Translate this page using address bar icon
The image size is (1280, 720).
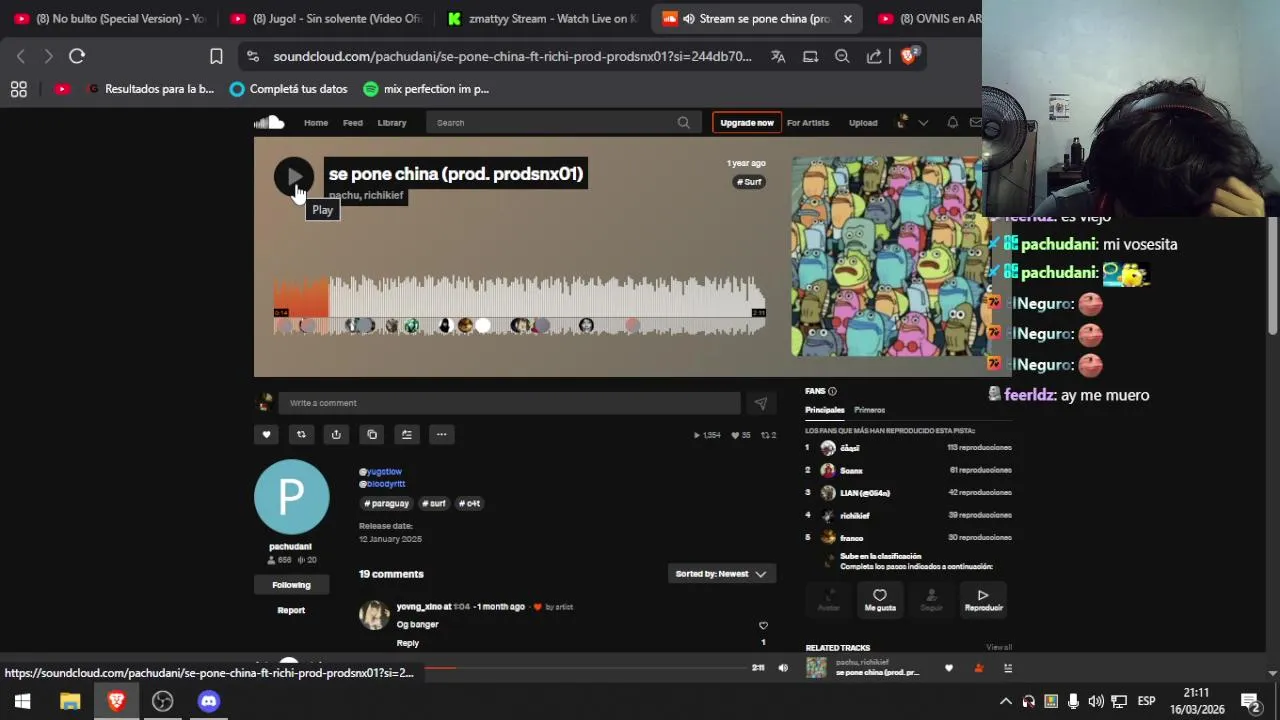click(778, 56)
